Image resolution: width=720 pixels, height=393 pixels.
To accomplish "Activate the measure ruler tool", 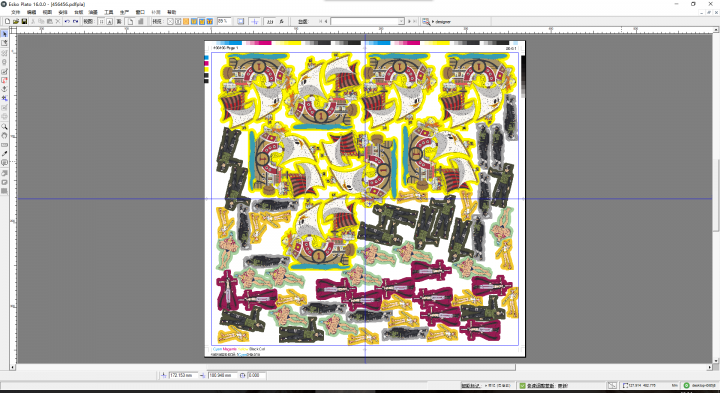I will (5, 145).
